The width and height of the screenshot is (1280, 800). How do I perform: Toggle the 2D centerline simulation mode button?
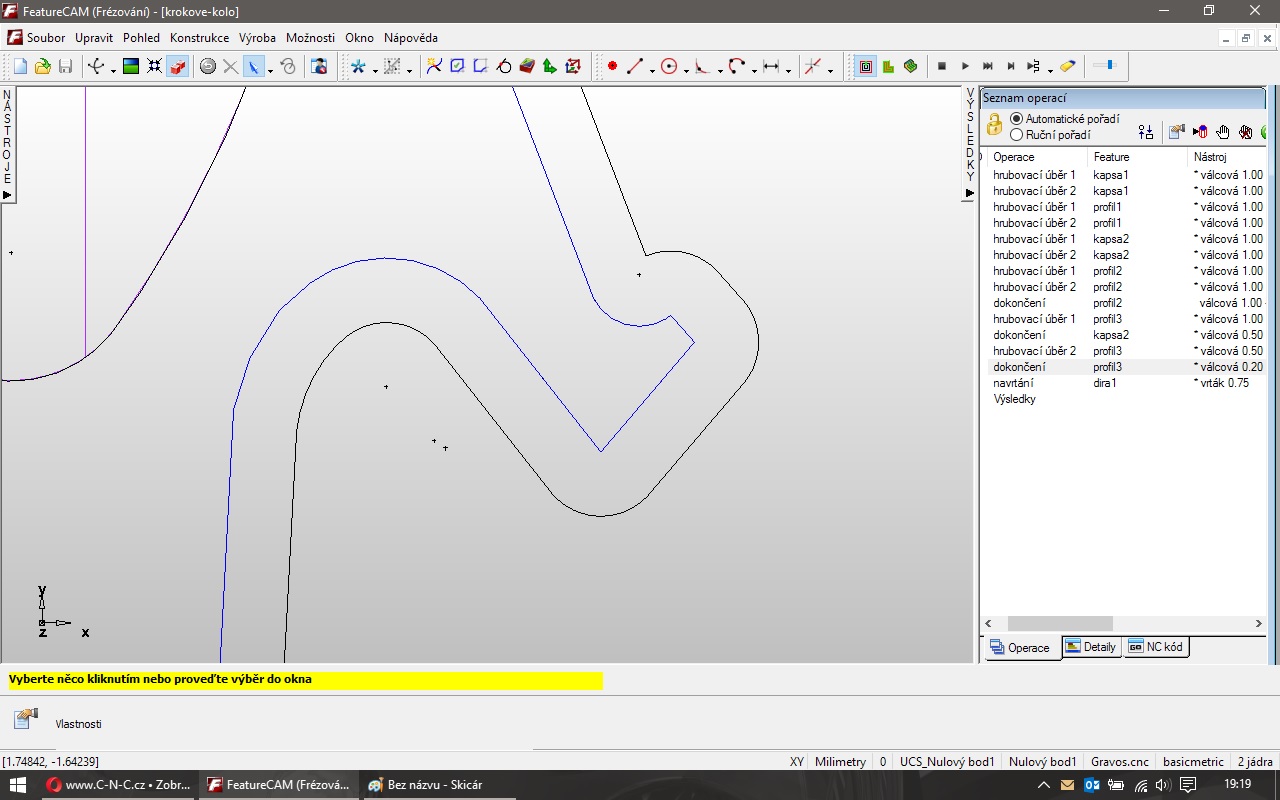click(x=865, y=67)
